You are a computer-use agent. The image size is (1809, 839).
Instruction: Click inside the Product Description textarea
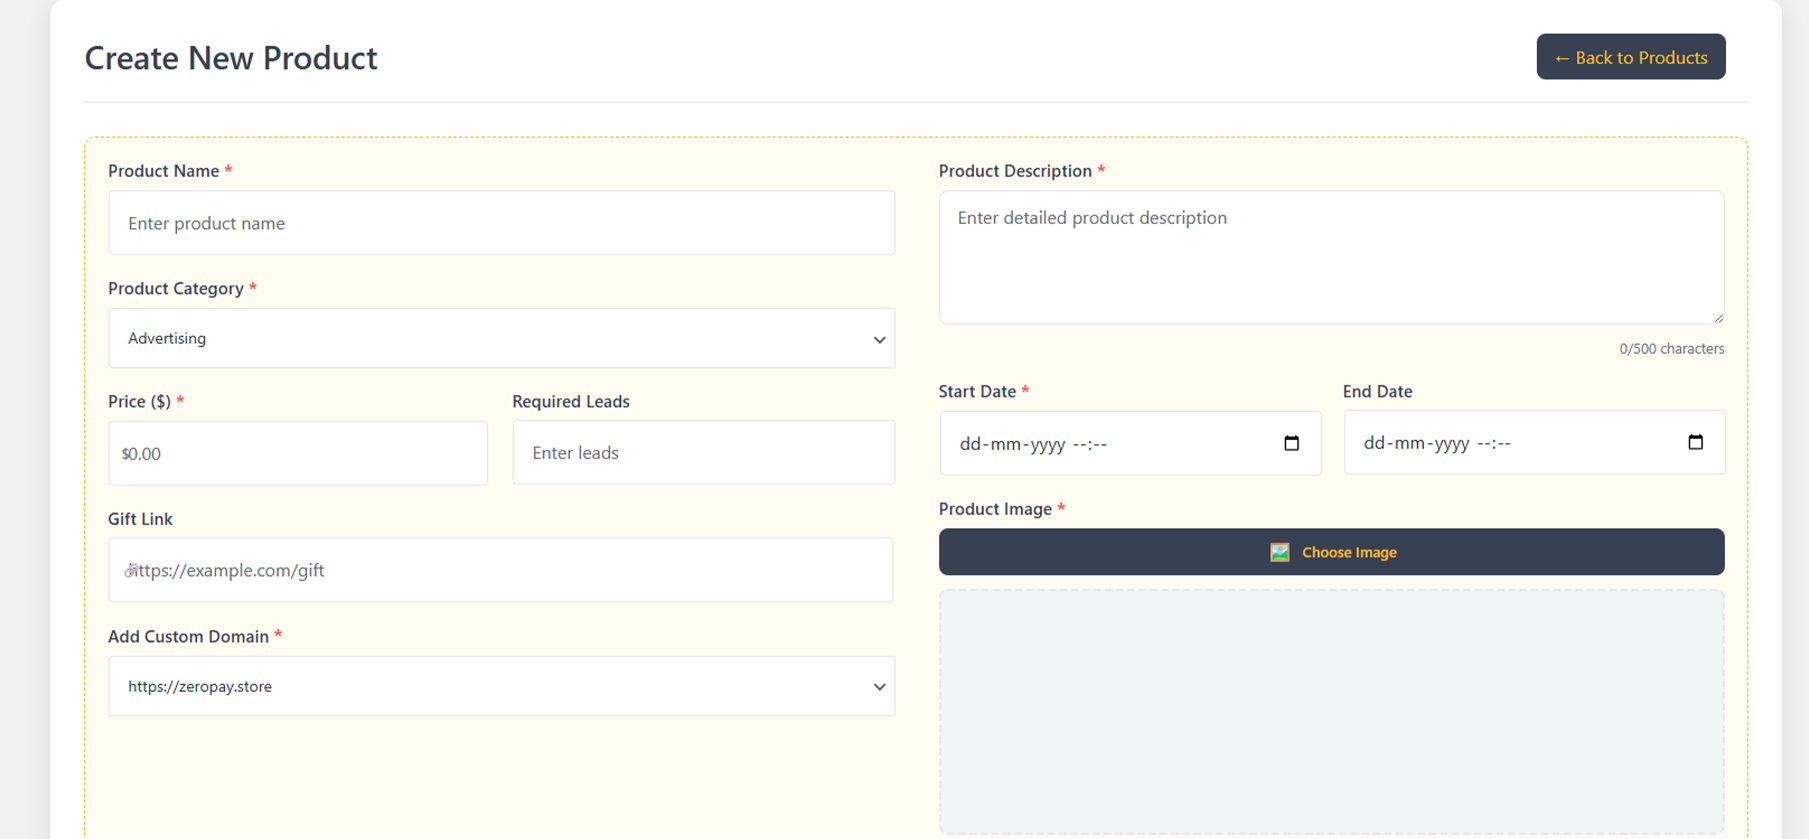point(1330,257)
